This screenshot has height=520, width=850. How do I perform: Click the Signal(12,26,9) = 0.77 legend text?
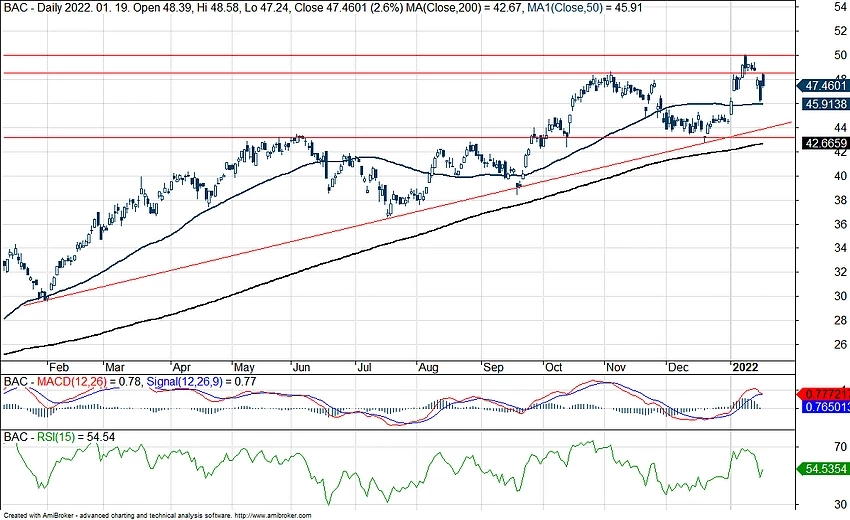(x=202, y=382)
